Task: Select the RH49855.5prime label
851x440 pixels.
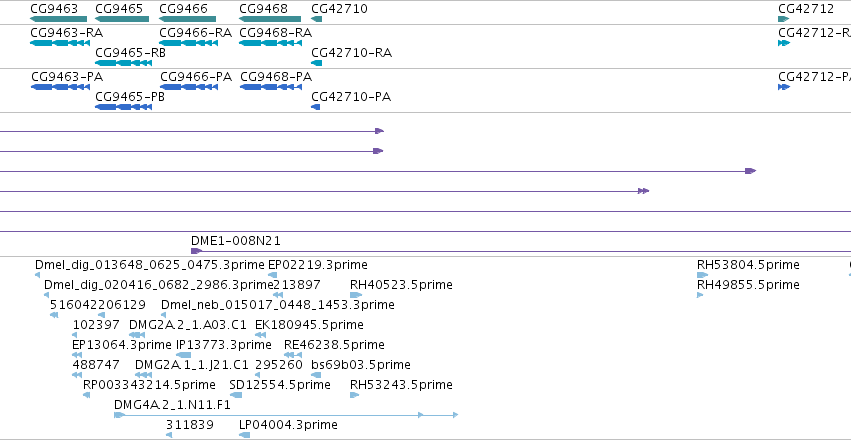Action: tap(748, 285)
